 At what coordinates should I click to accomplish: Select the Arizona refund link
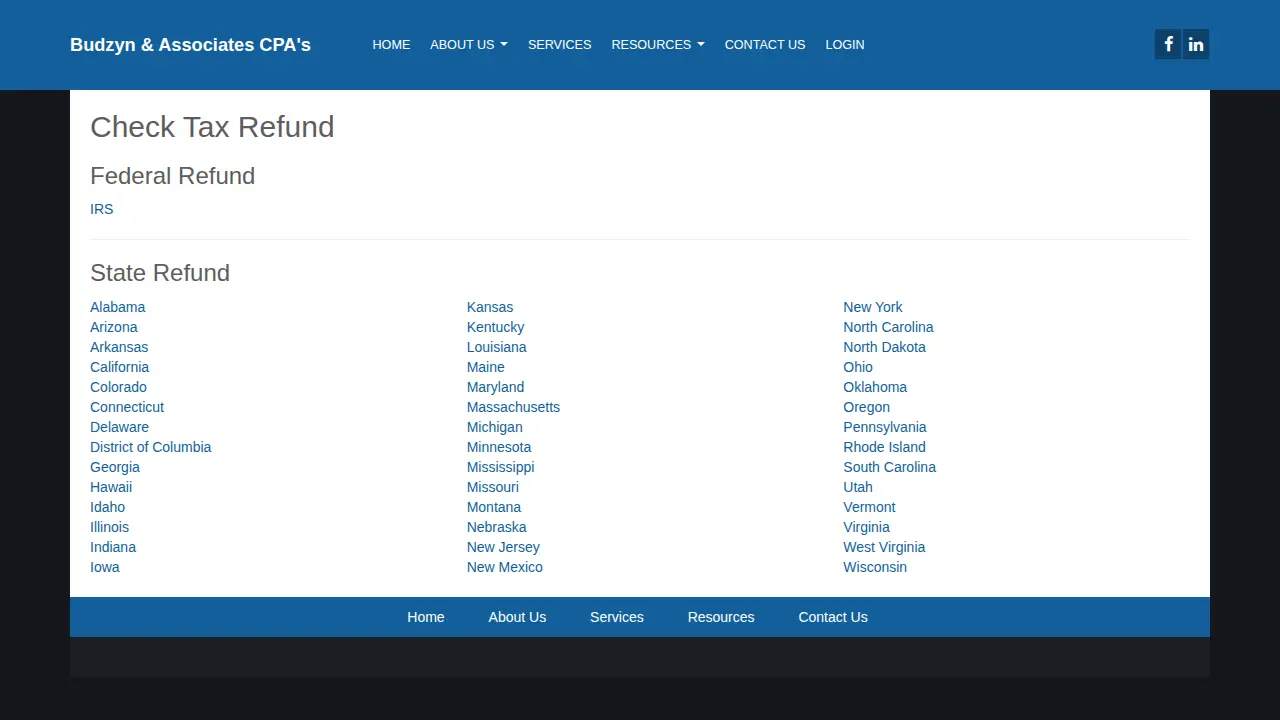114,327
